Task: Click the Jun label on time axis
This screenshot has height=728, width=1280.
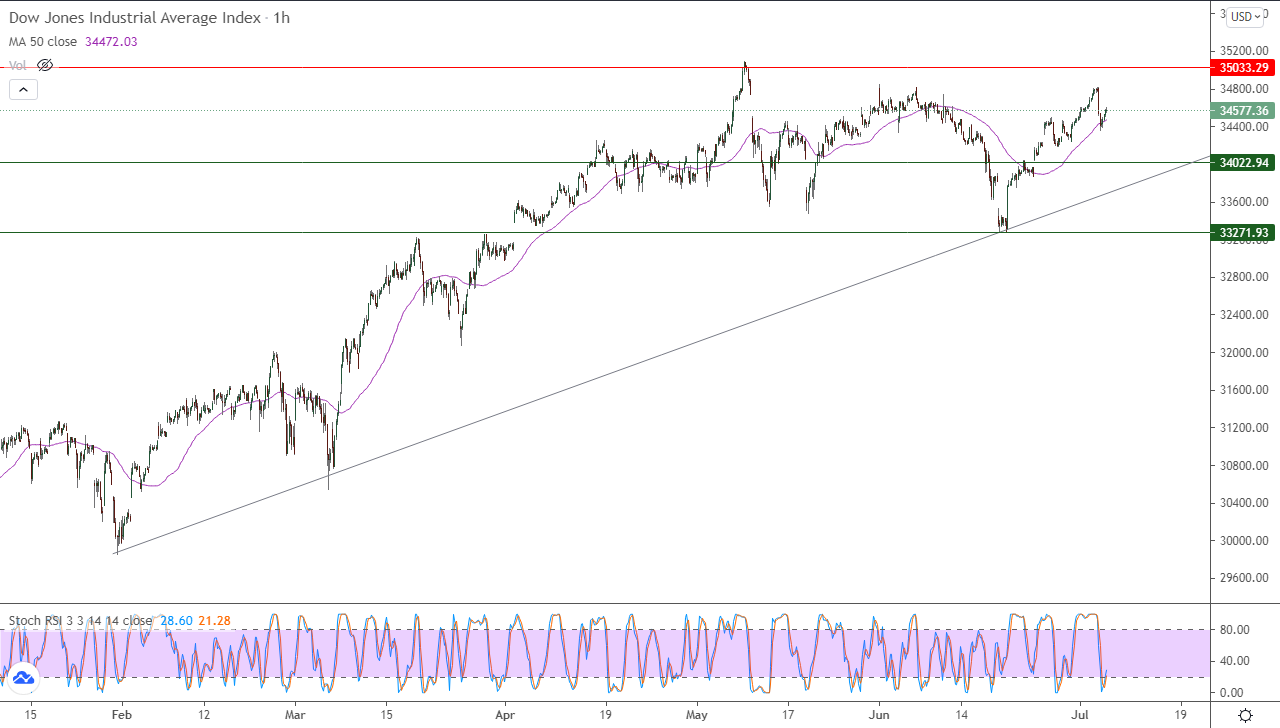Action: [879, 715]
